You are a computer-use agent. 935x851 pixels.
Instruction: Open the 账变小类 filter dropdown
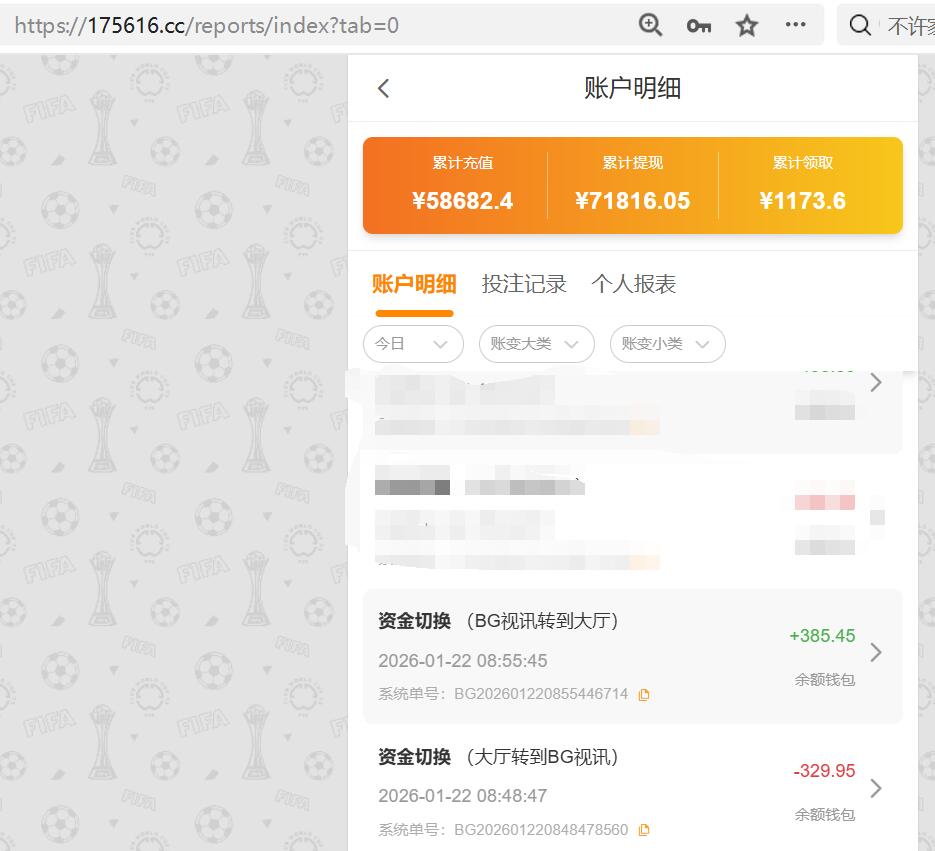[x=667, y=344]
